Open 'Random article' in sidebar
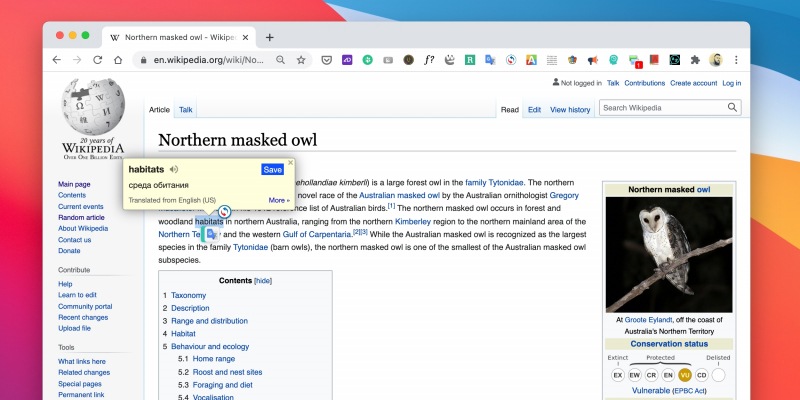The height and width of the screenshot is (400, 800). tap(81, 217)
